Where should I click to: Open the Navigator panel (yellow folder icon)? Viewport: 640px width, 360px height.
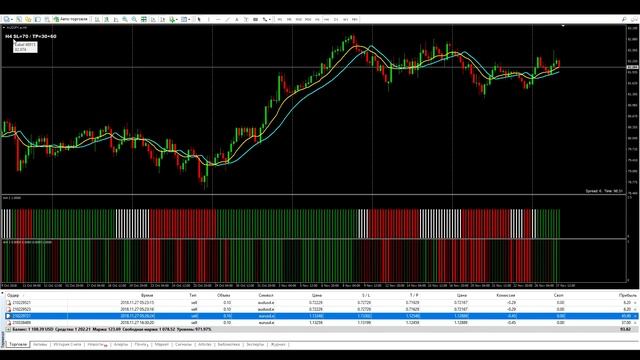tap(28, 19)
